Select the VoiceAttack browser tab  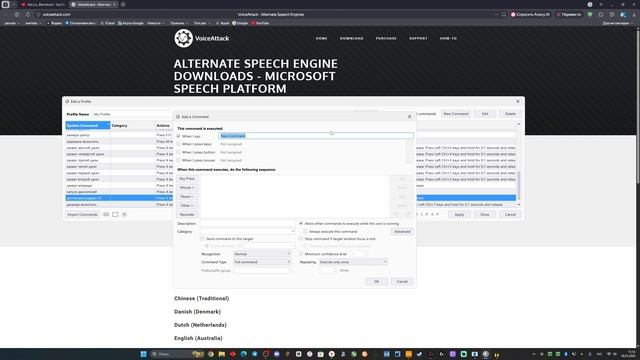[93, 4]
